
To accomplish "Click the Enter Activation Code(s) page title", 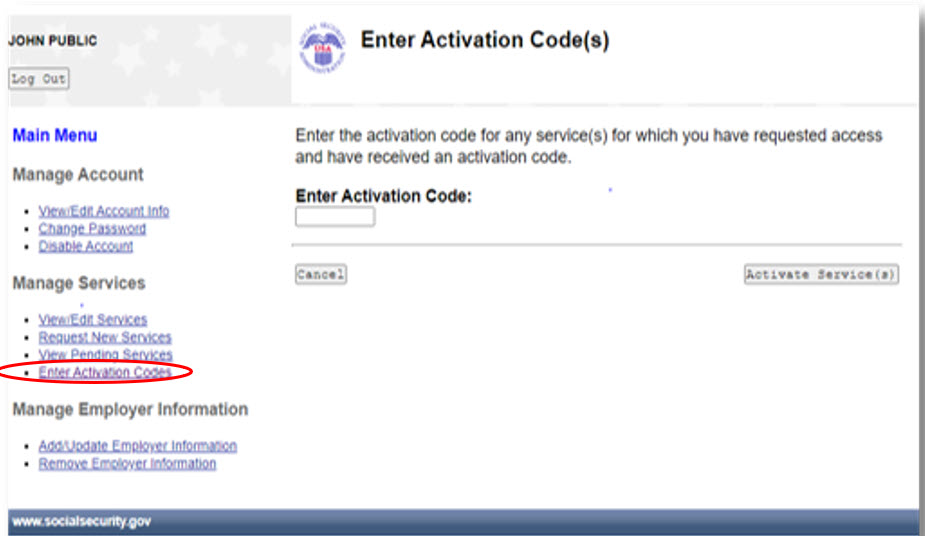I will (x=485, y=40).
